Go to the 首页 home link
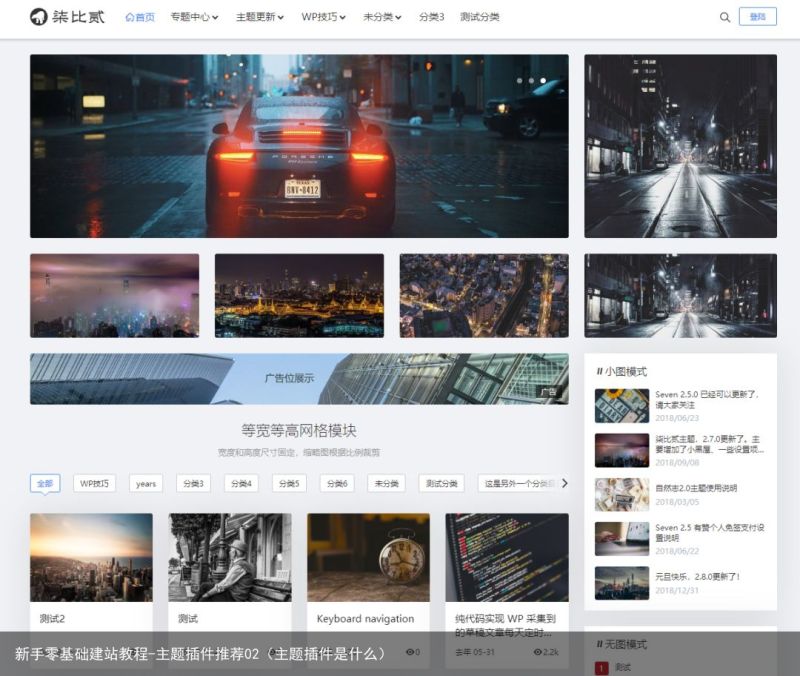Image resolution: width=800 pixels, height=676 pixels. (140, 17)
